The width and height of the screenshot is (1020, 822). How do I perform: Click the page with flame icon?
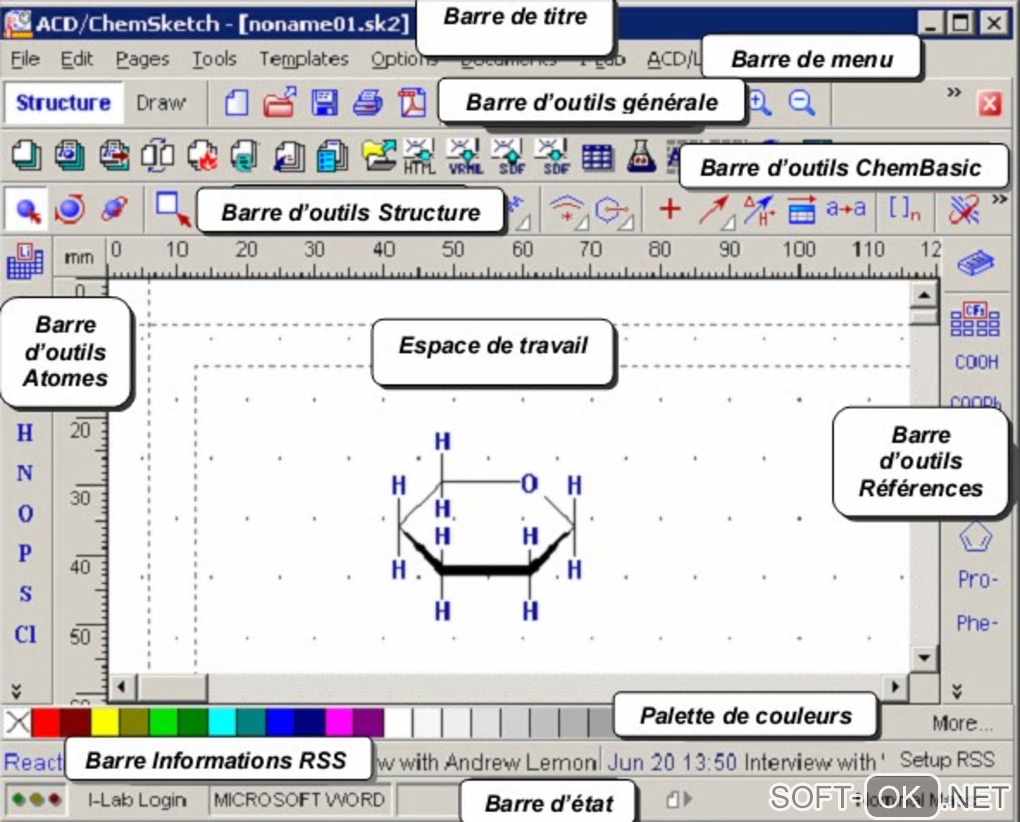202,157
